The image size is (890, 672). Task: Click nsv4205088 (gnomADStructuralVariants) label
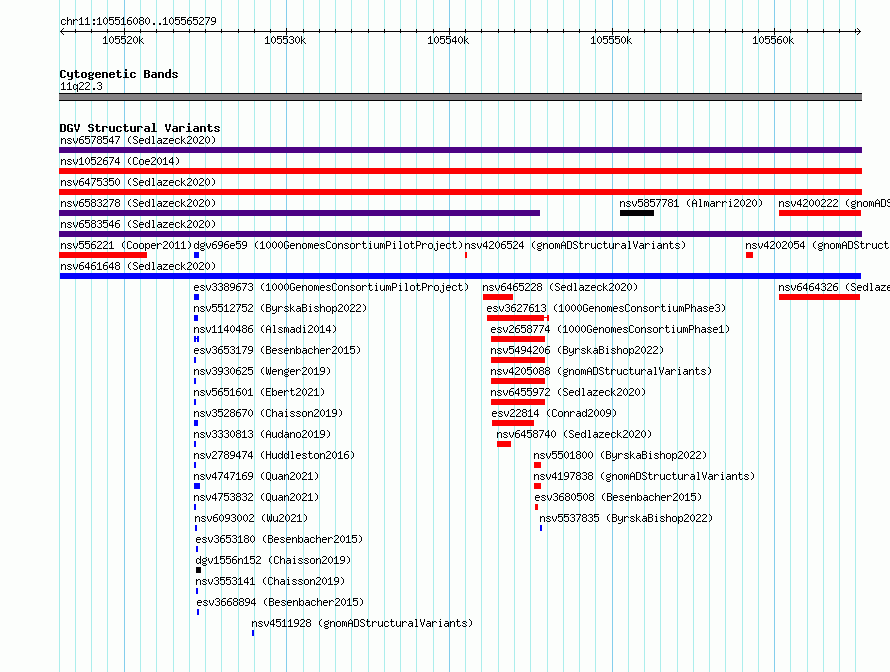click(601, 371)
